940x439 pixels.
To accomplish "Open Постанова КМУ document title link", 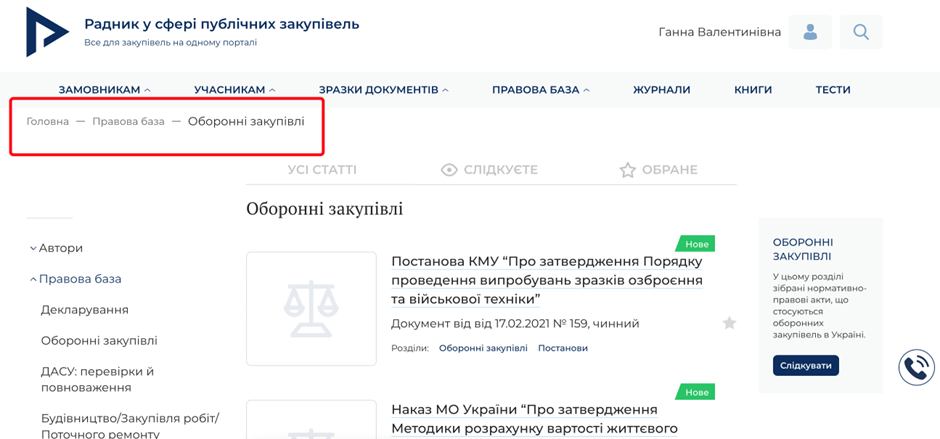I will 547,280.
